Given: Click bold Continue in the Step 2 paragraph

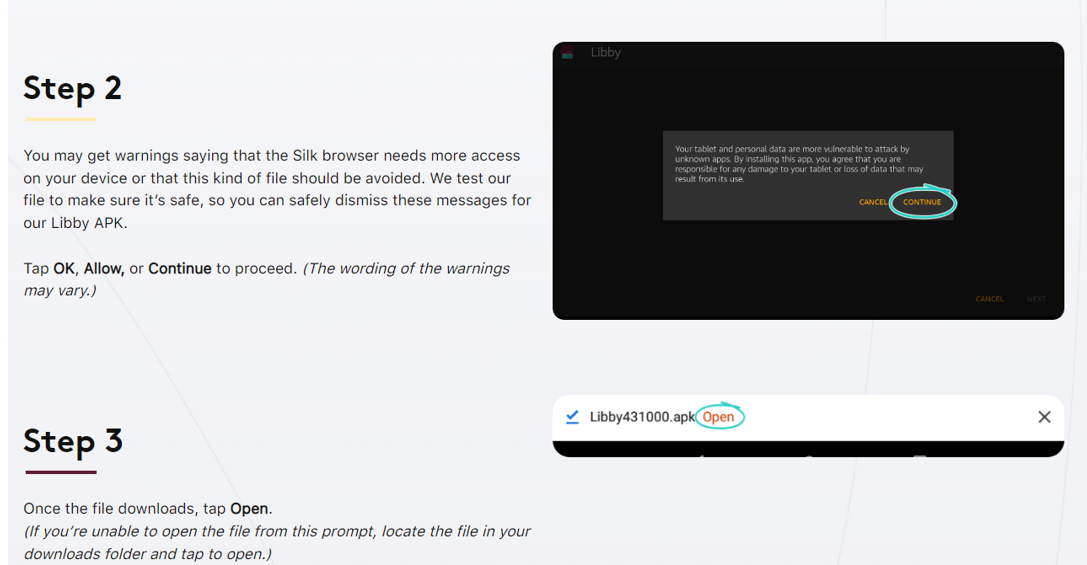Looking at the screenshot, I should (x=180, y=268).
